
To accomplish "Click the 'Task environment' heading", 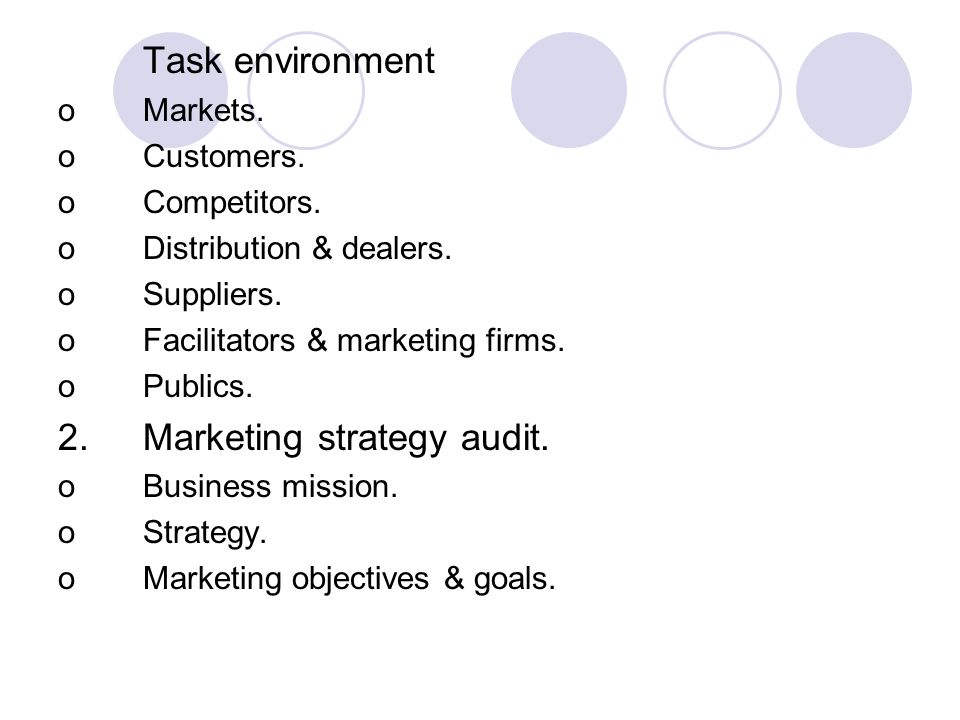I will tap(288, 61).
